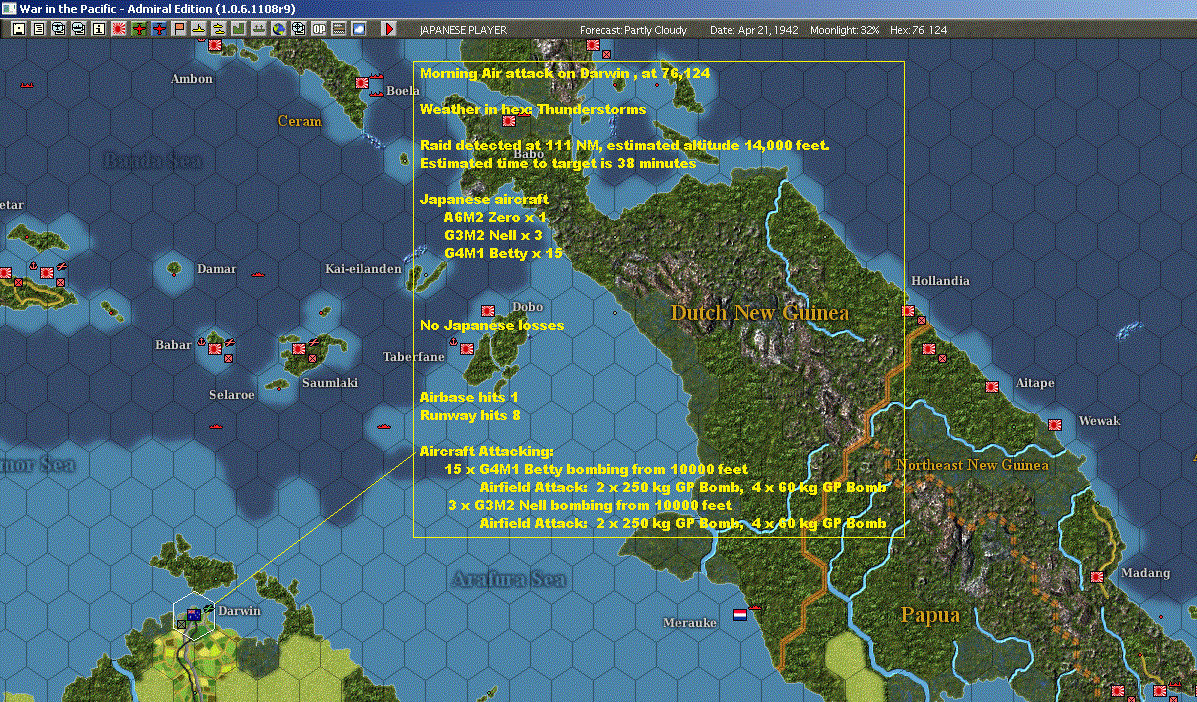Image resolution: width=1197 pixels, height=702 pixels.
Task: Click the red ship icon near Merauke
Action: (755, 608)
